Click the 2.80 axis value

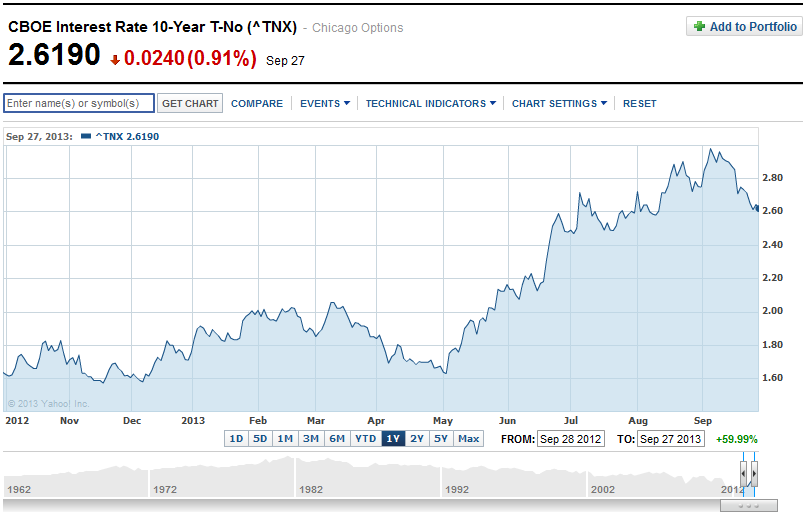point(773,178)
